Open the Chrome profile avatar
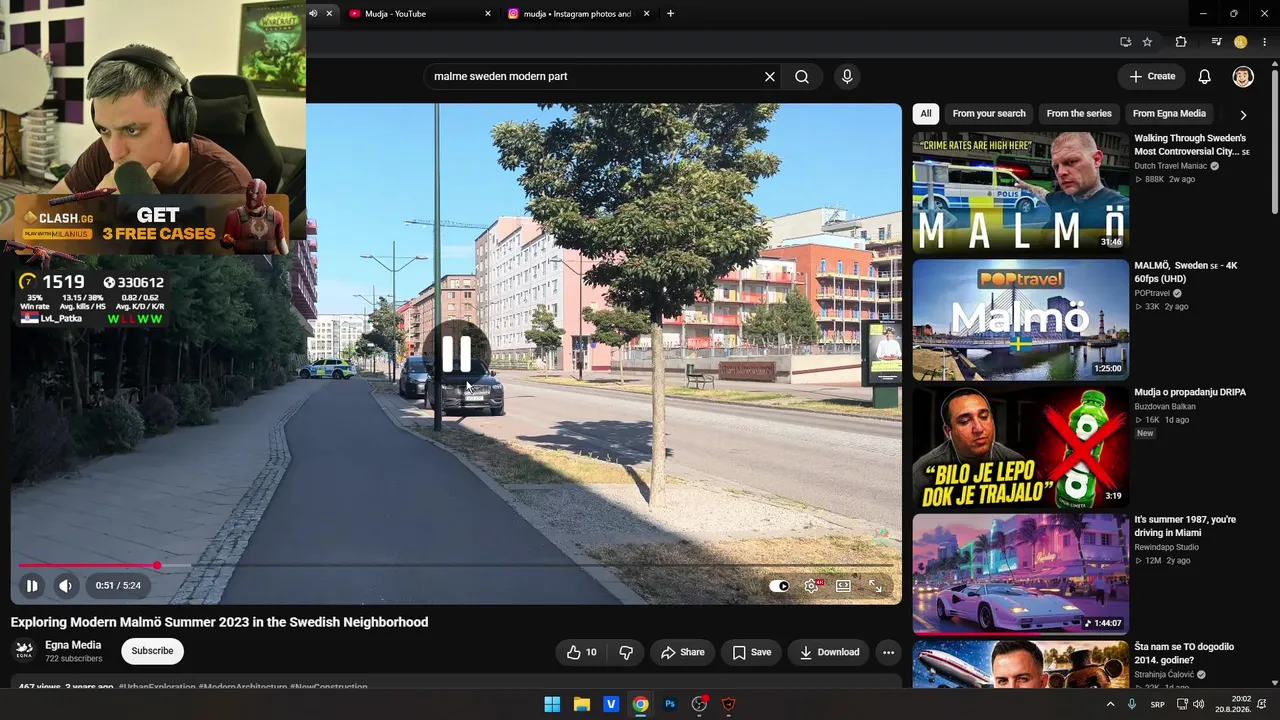 (1241, 42)
